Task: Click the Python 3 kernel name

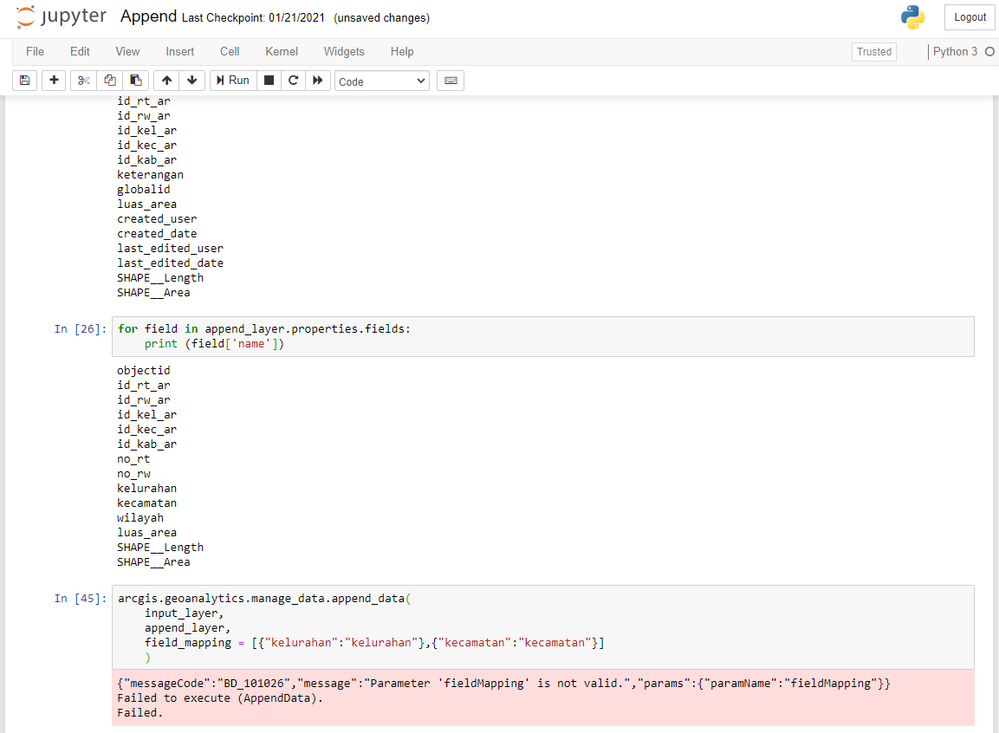Action: coord(954,52)
